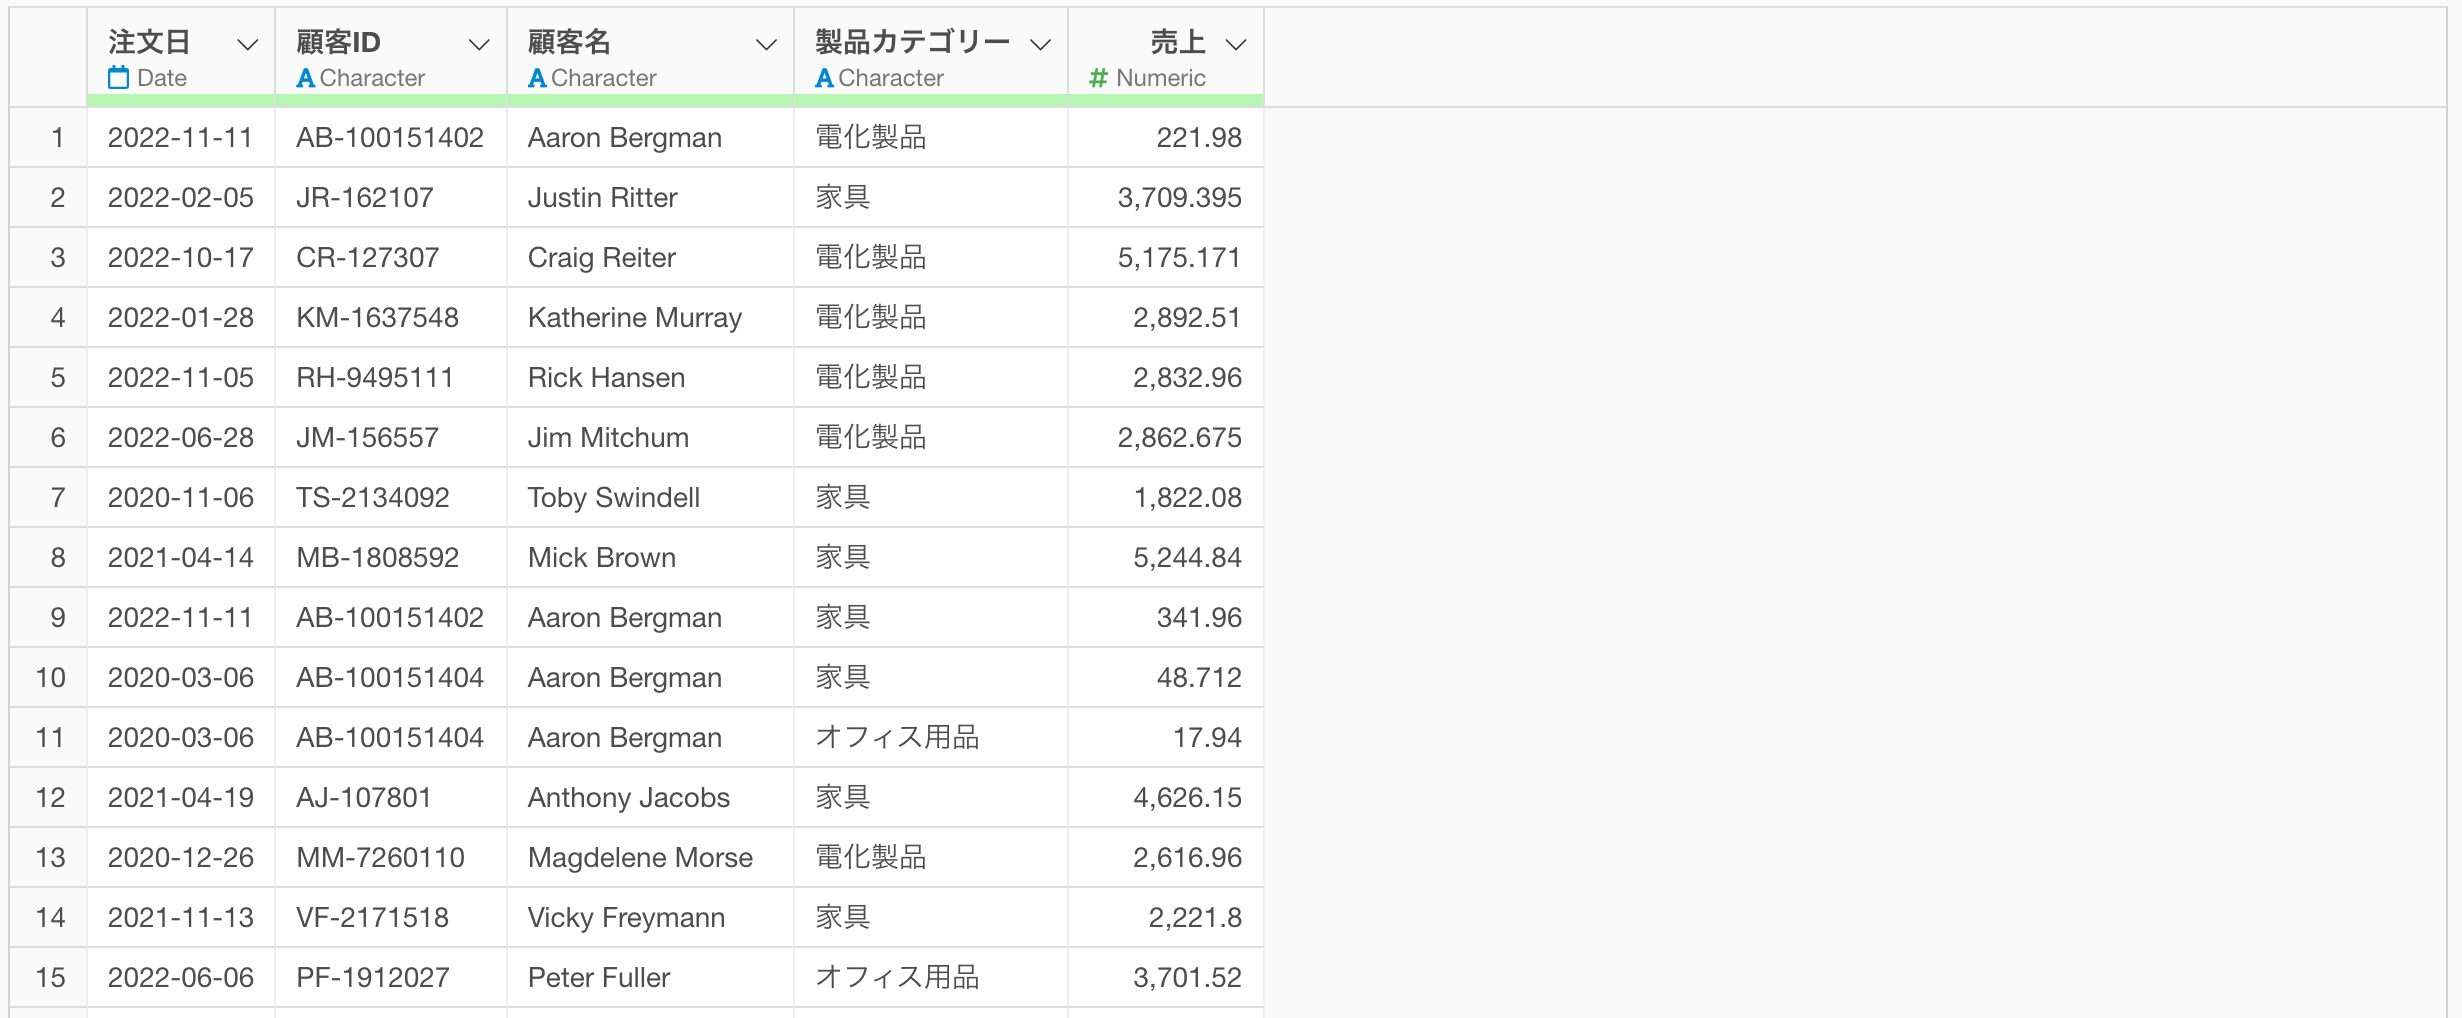Click the Numeric hash icon under 売上
2462x1018 pixels.
[x=1098, y=78]
